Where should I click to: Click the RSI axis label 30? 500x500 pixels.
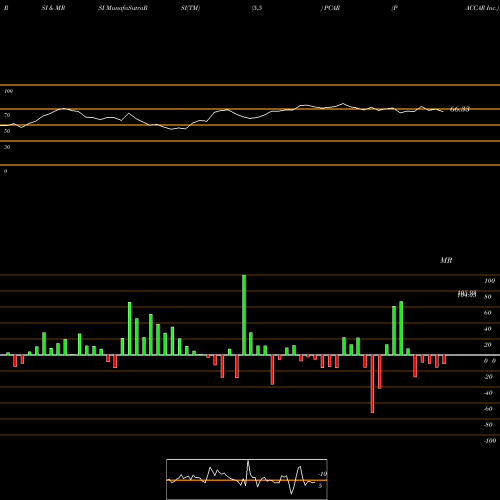tap(7, 147)
